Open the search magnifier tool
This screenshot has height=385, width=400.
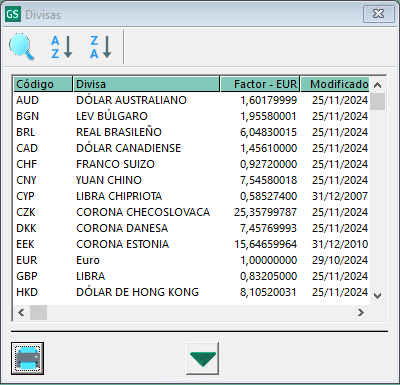[x=22, y=47]
